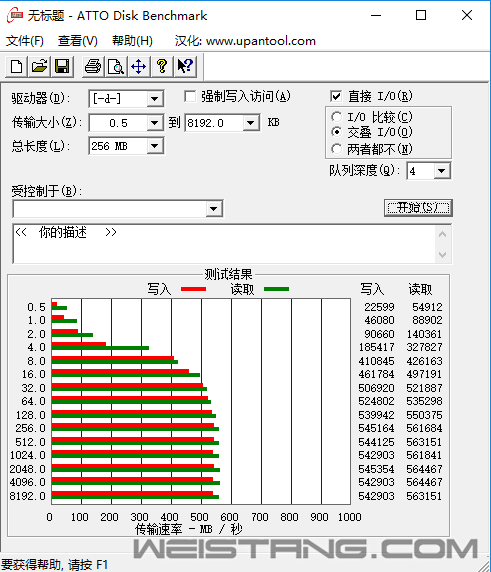Maximize the ATTO Disk Benchmark window

pos(421,16)
